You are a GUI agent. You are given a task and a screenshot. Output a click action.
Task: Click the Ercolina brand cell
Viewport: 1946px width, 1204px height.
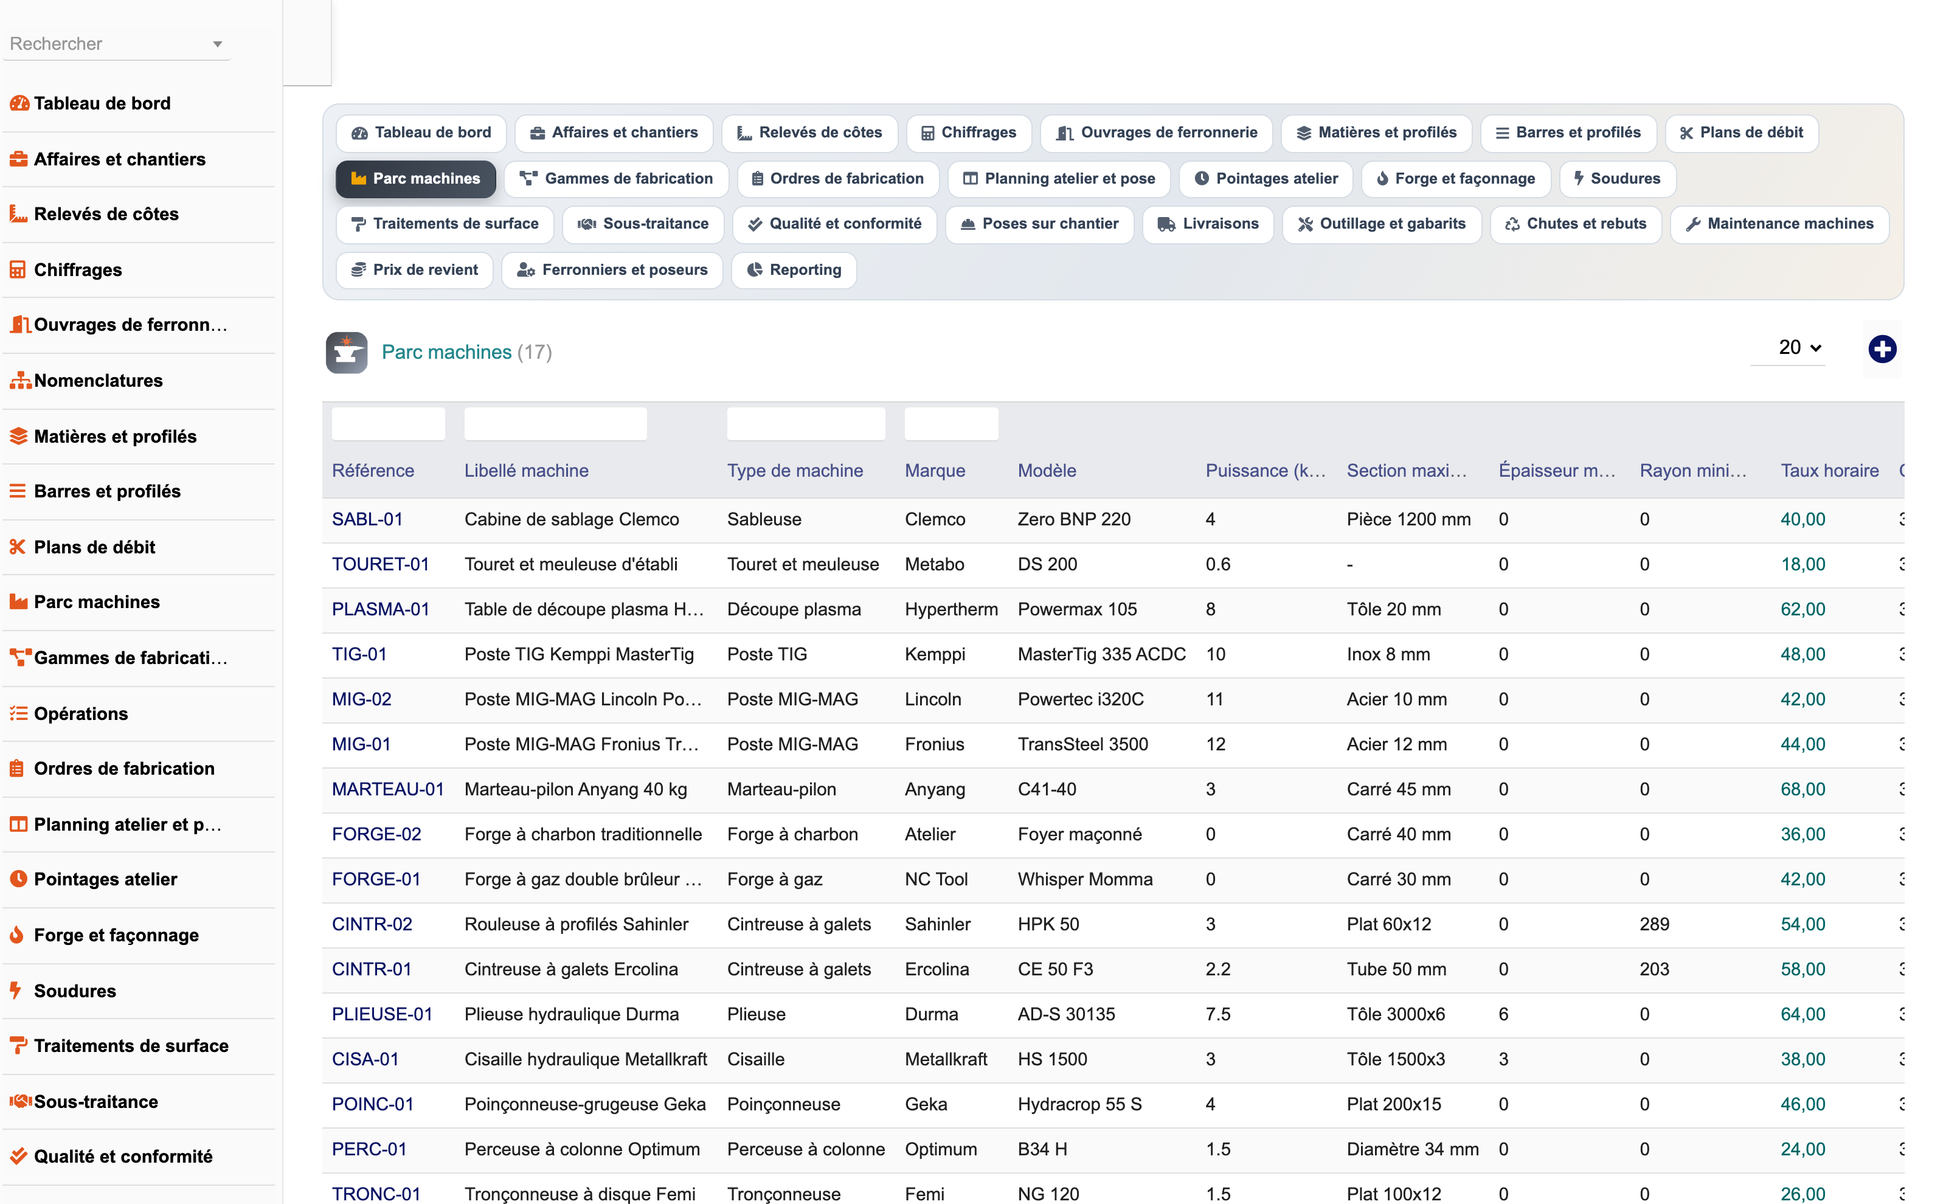click(x=936, y=969)
